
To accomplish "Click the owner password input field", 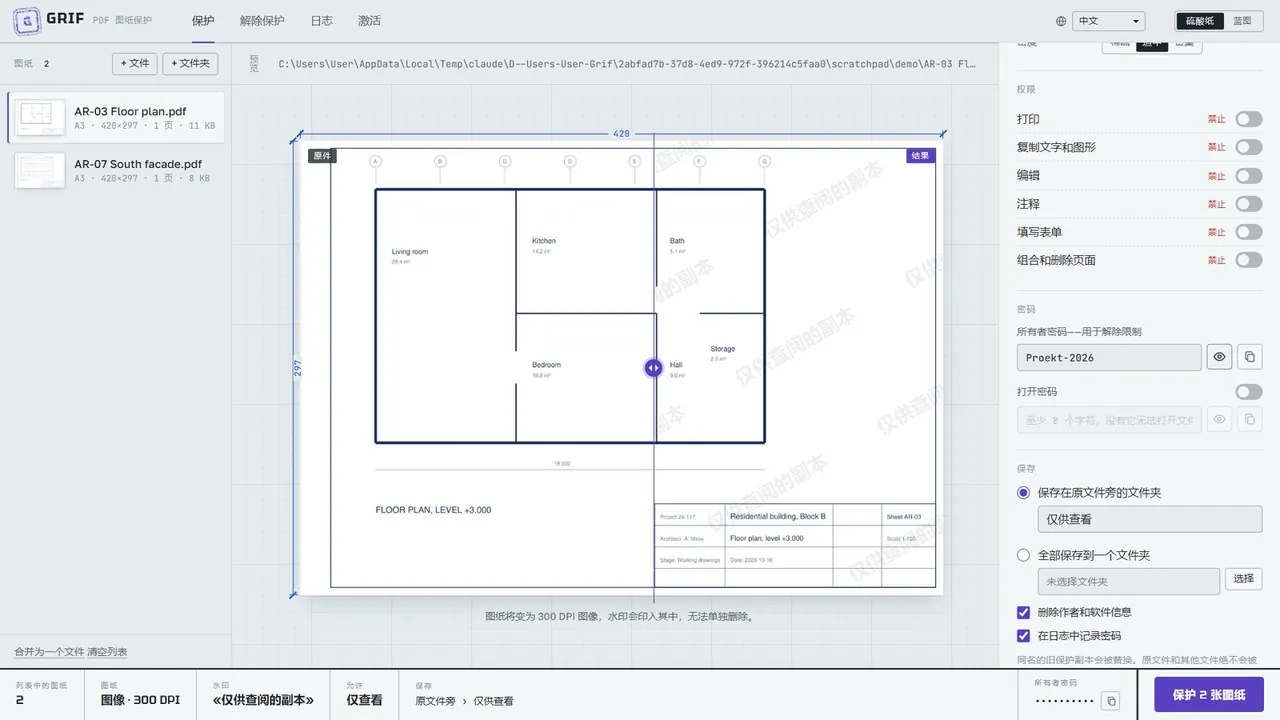I will [1109, 357].
